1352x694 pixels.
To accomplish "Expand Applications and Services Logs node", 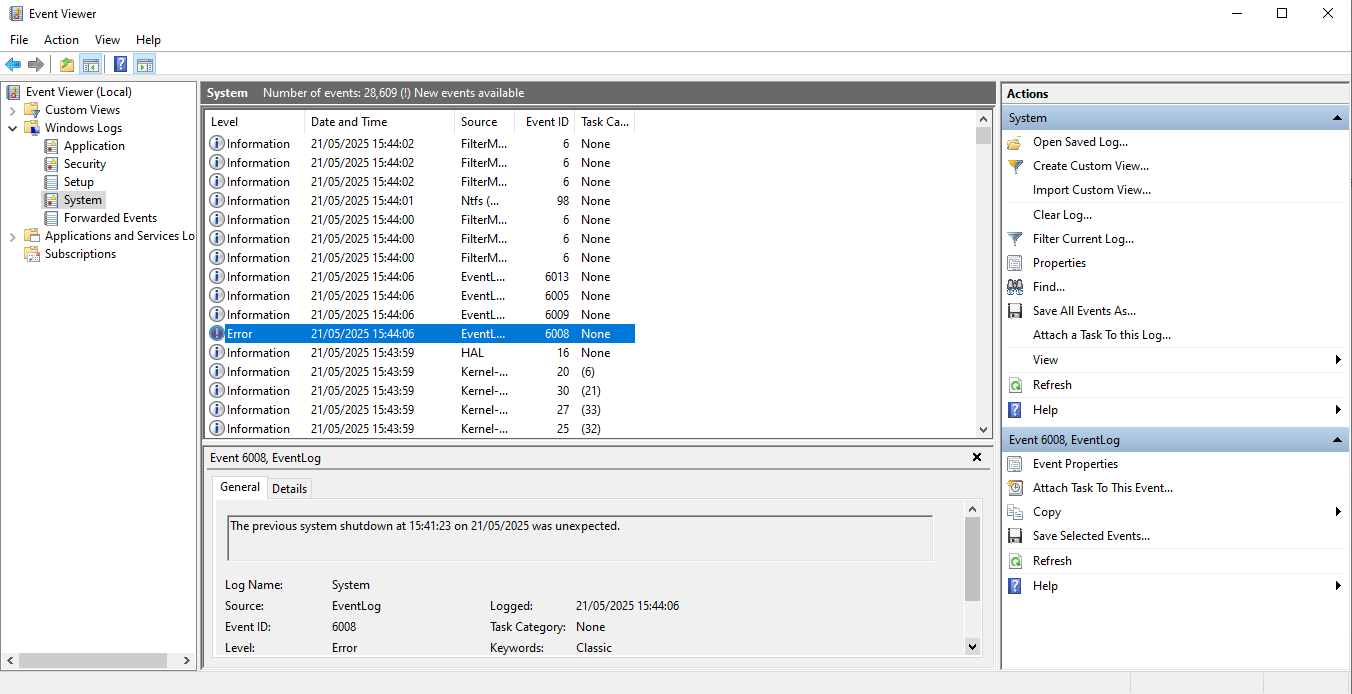I will point(12,236).
